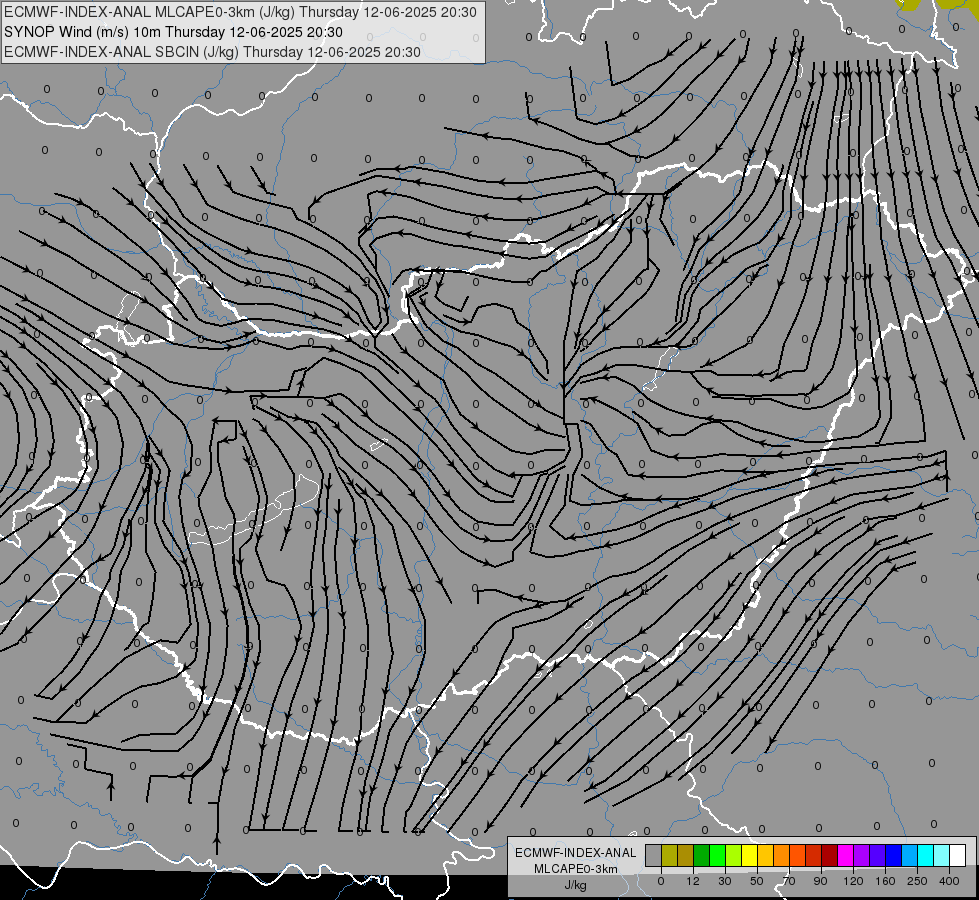
Task: Click the legend value label 90
Action: point(820,881)
